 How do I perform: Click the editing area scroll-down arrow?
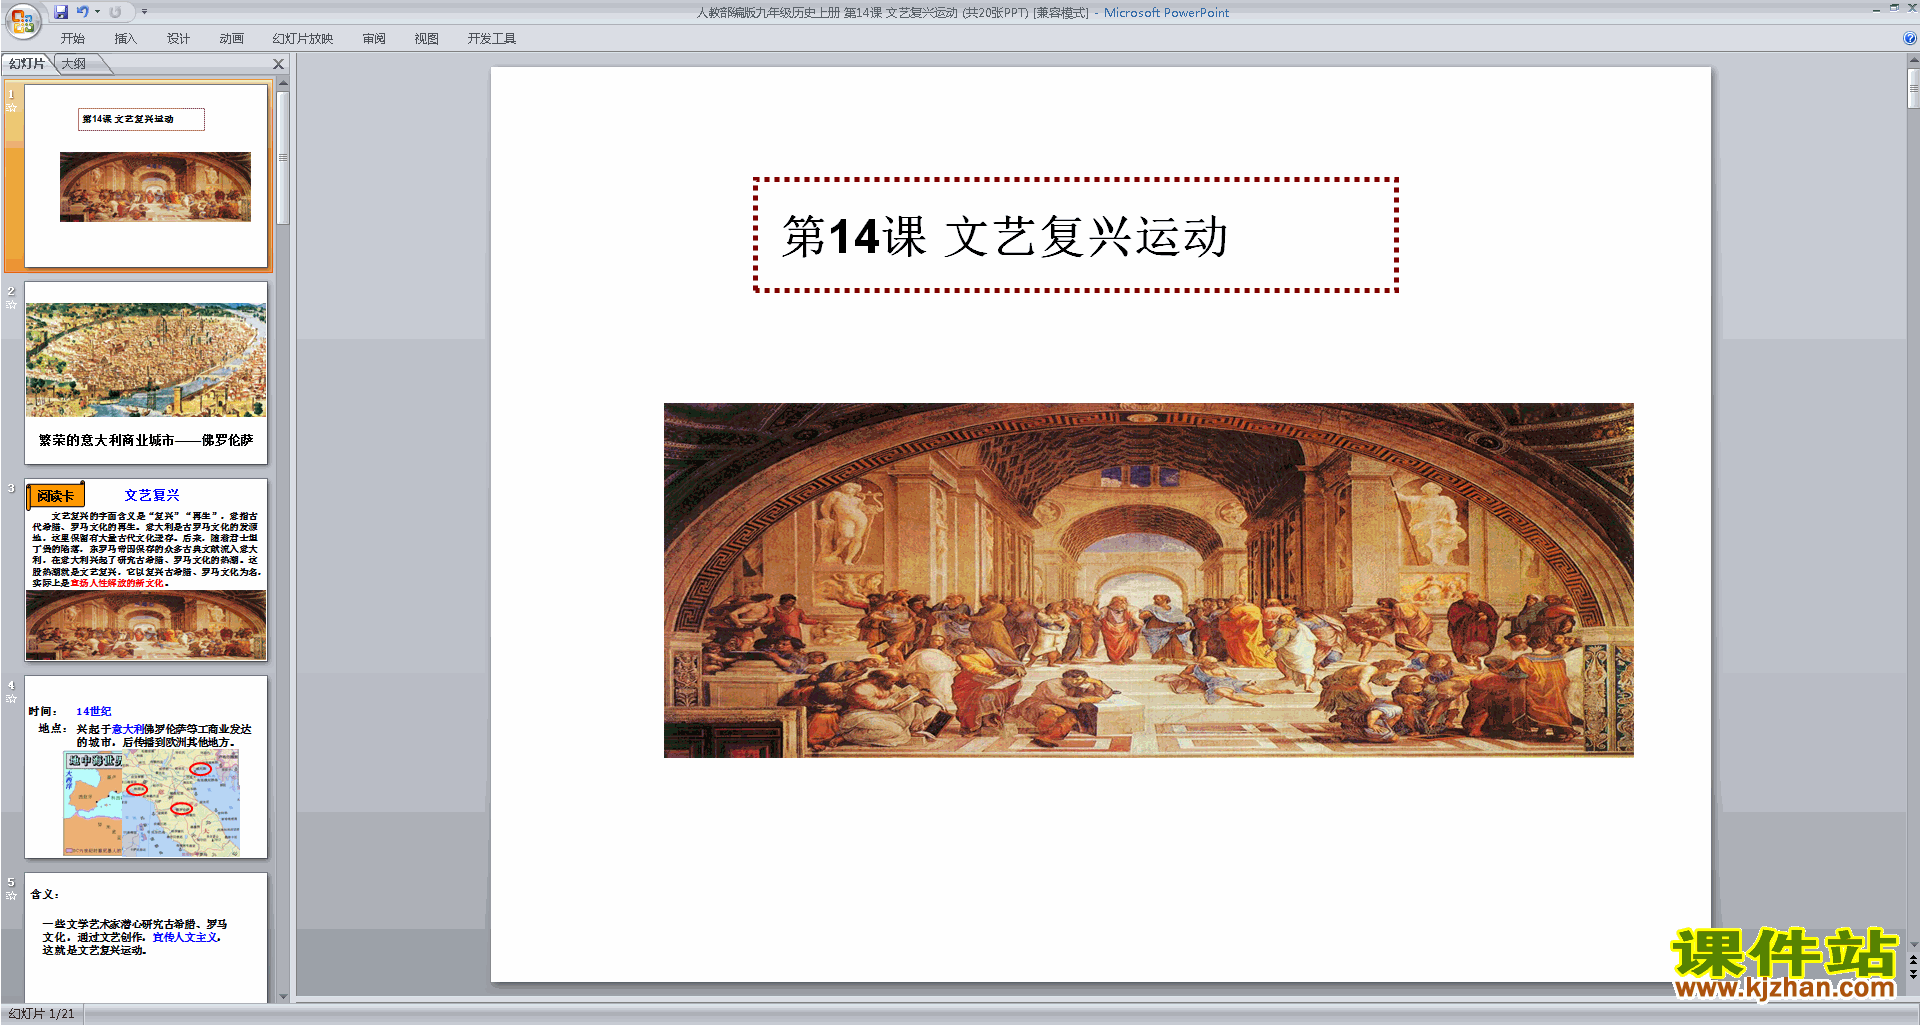1913,944
